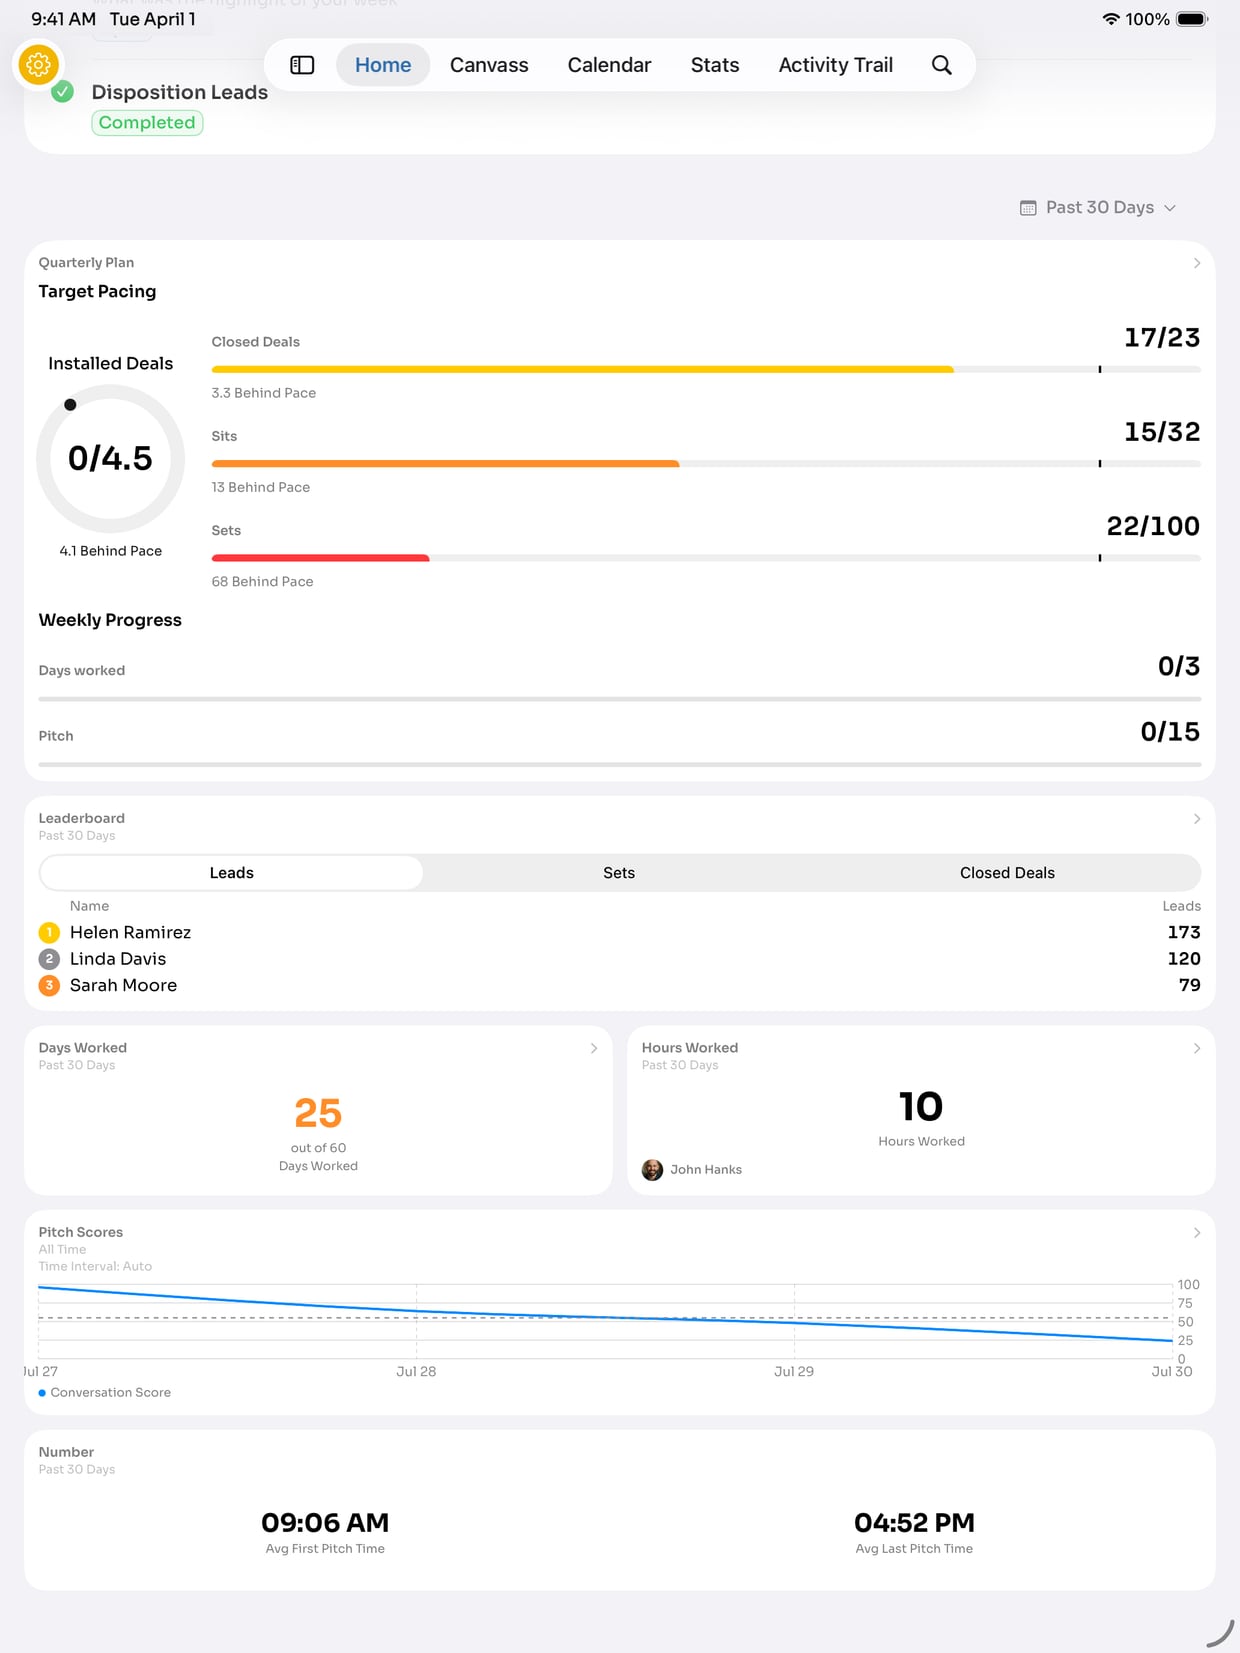
Task: Expand the Pitch Scores card chevron
Action: [x=1196, y=1233]
